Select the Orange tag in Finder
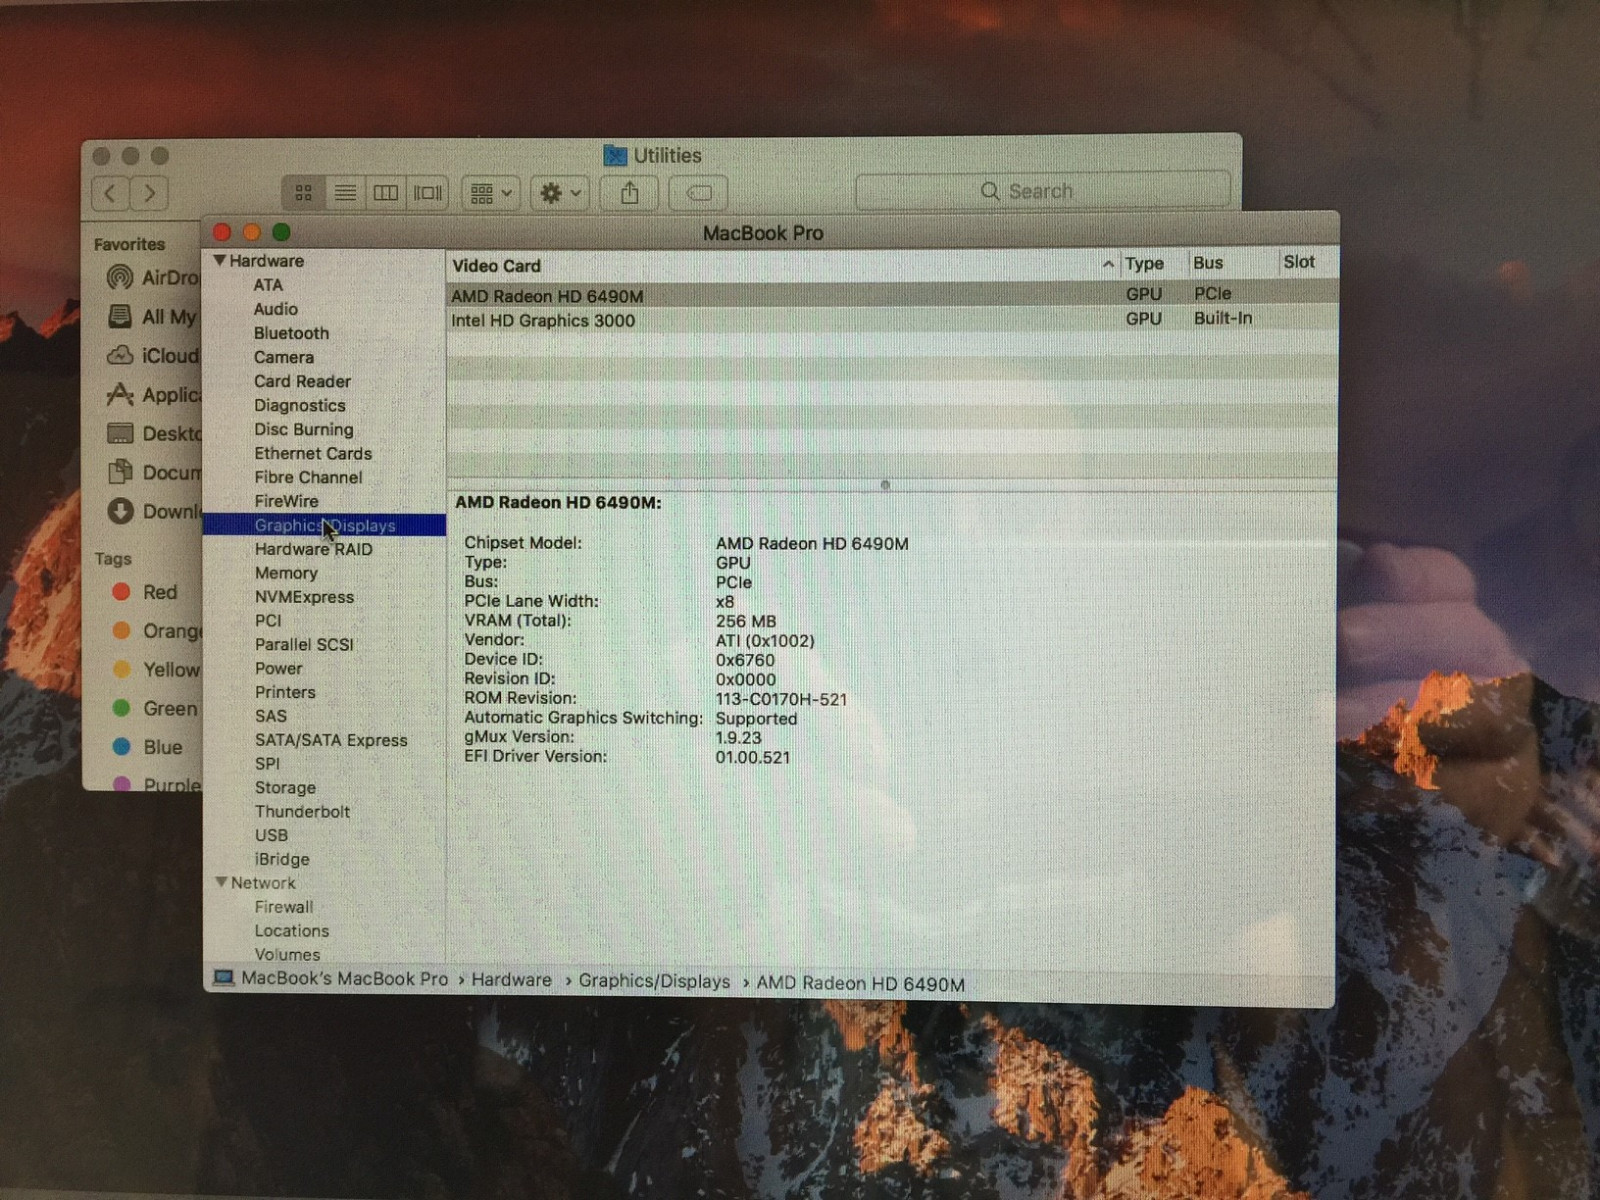Screen dimensions: 1600x1200 click(156, 631)
